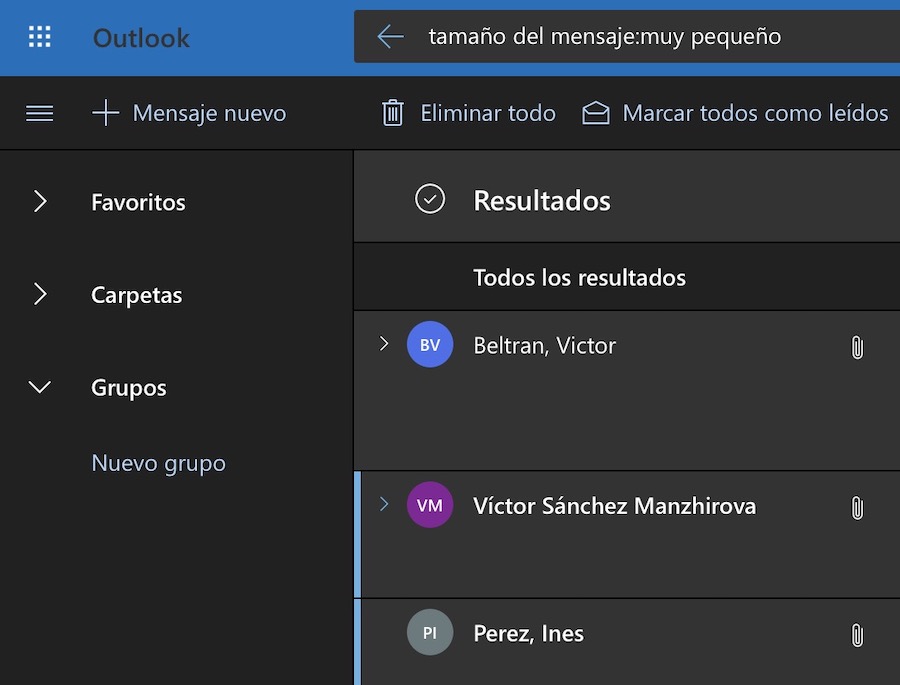Click attachment paperclip on Perez, Ines message
Image resolution: width=900 pixels, height=685 pixels.
[x=856, y=635]
